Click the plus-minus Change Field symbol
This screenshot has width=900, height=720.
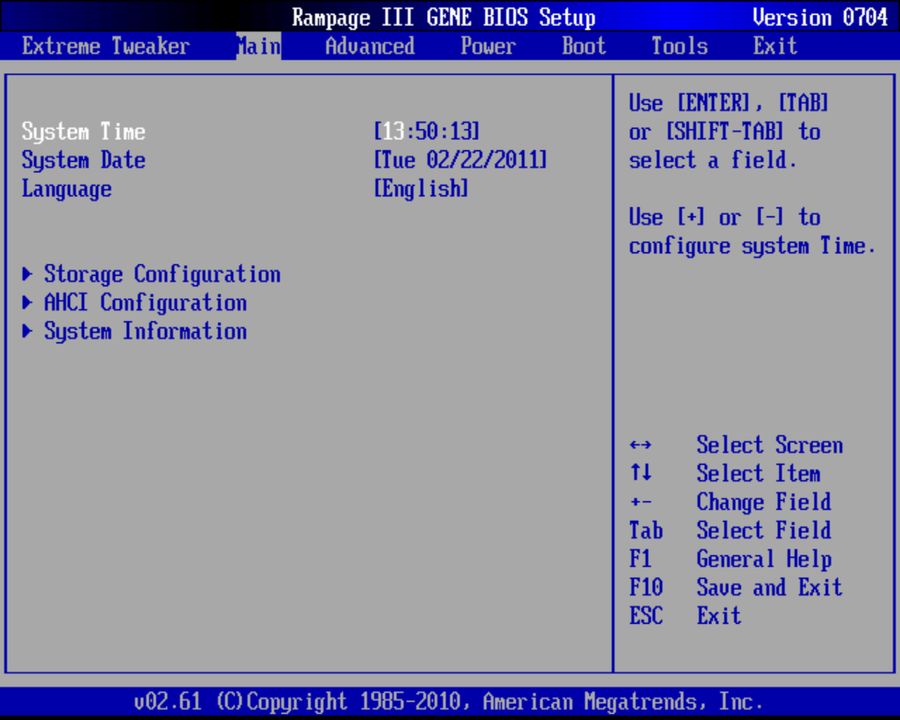pyautogui.click(x=641, y=502)
